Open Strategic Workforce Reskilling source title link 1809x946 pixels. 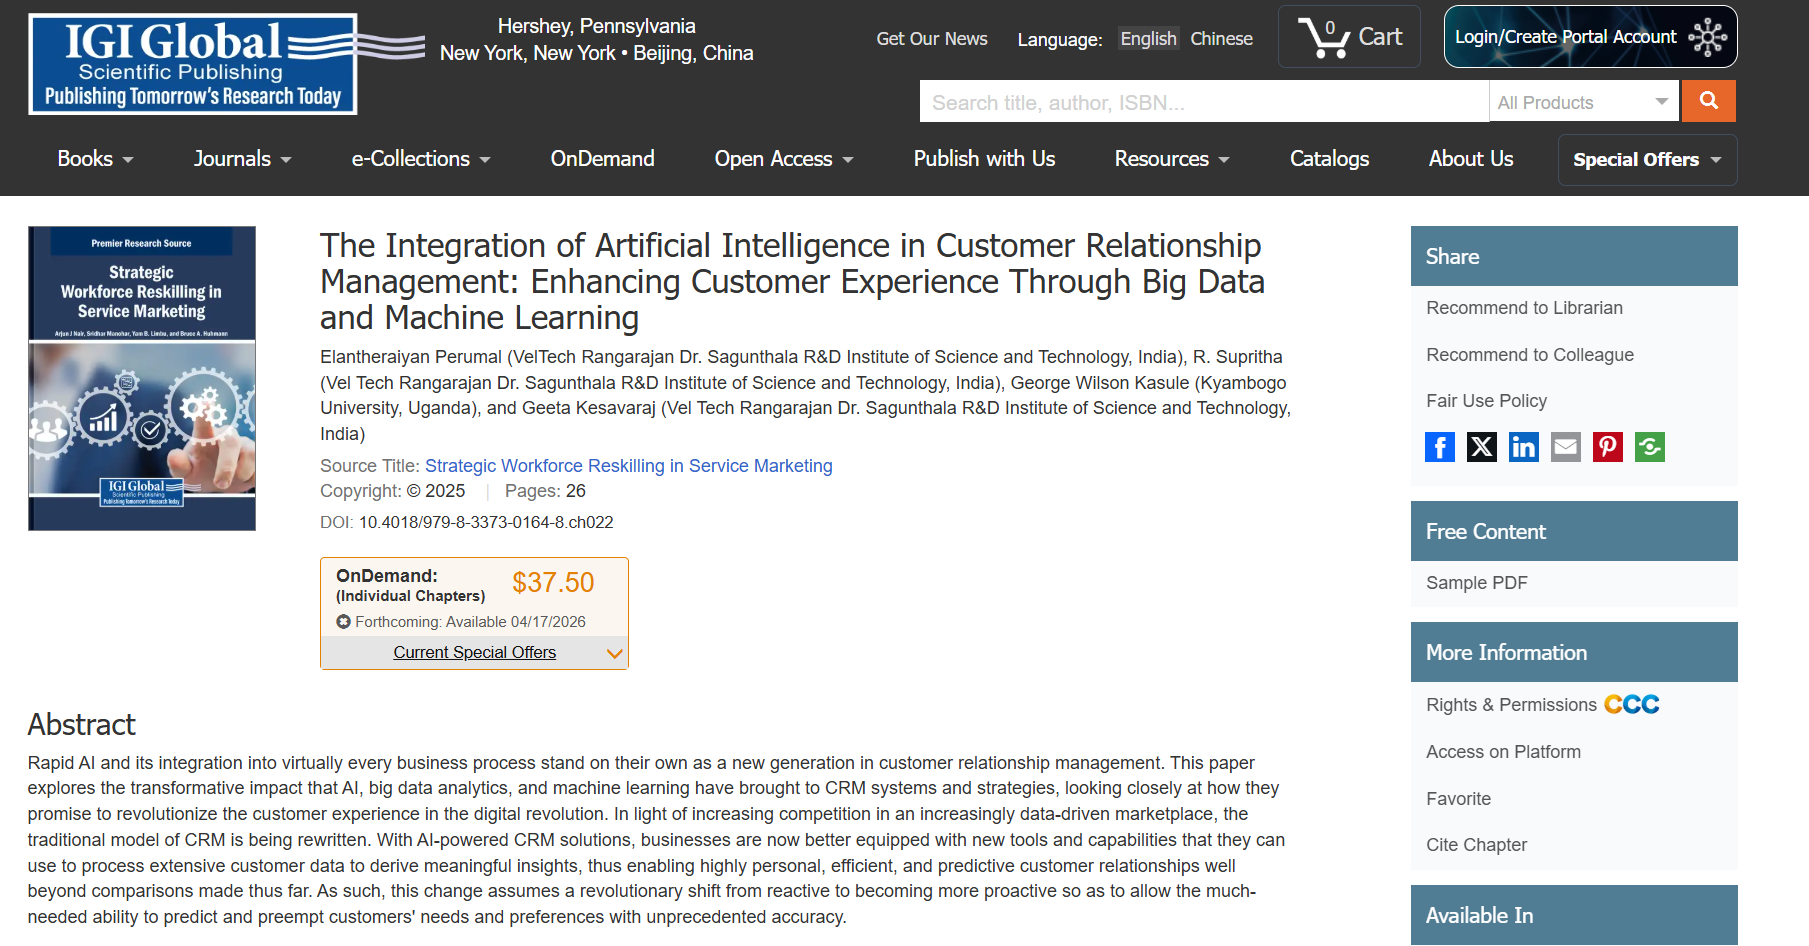coord(628,466)
